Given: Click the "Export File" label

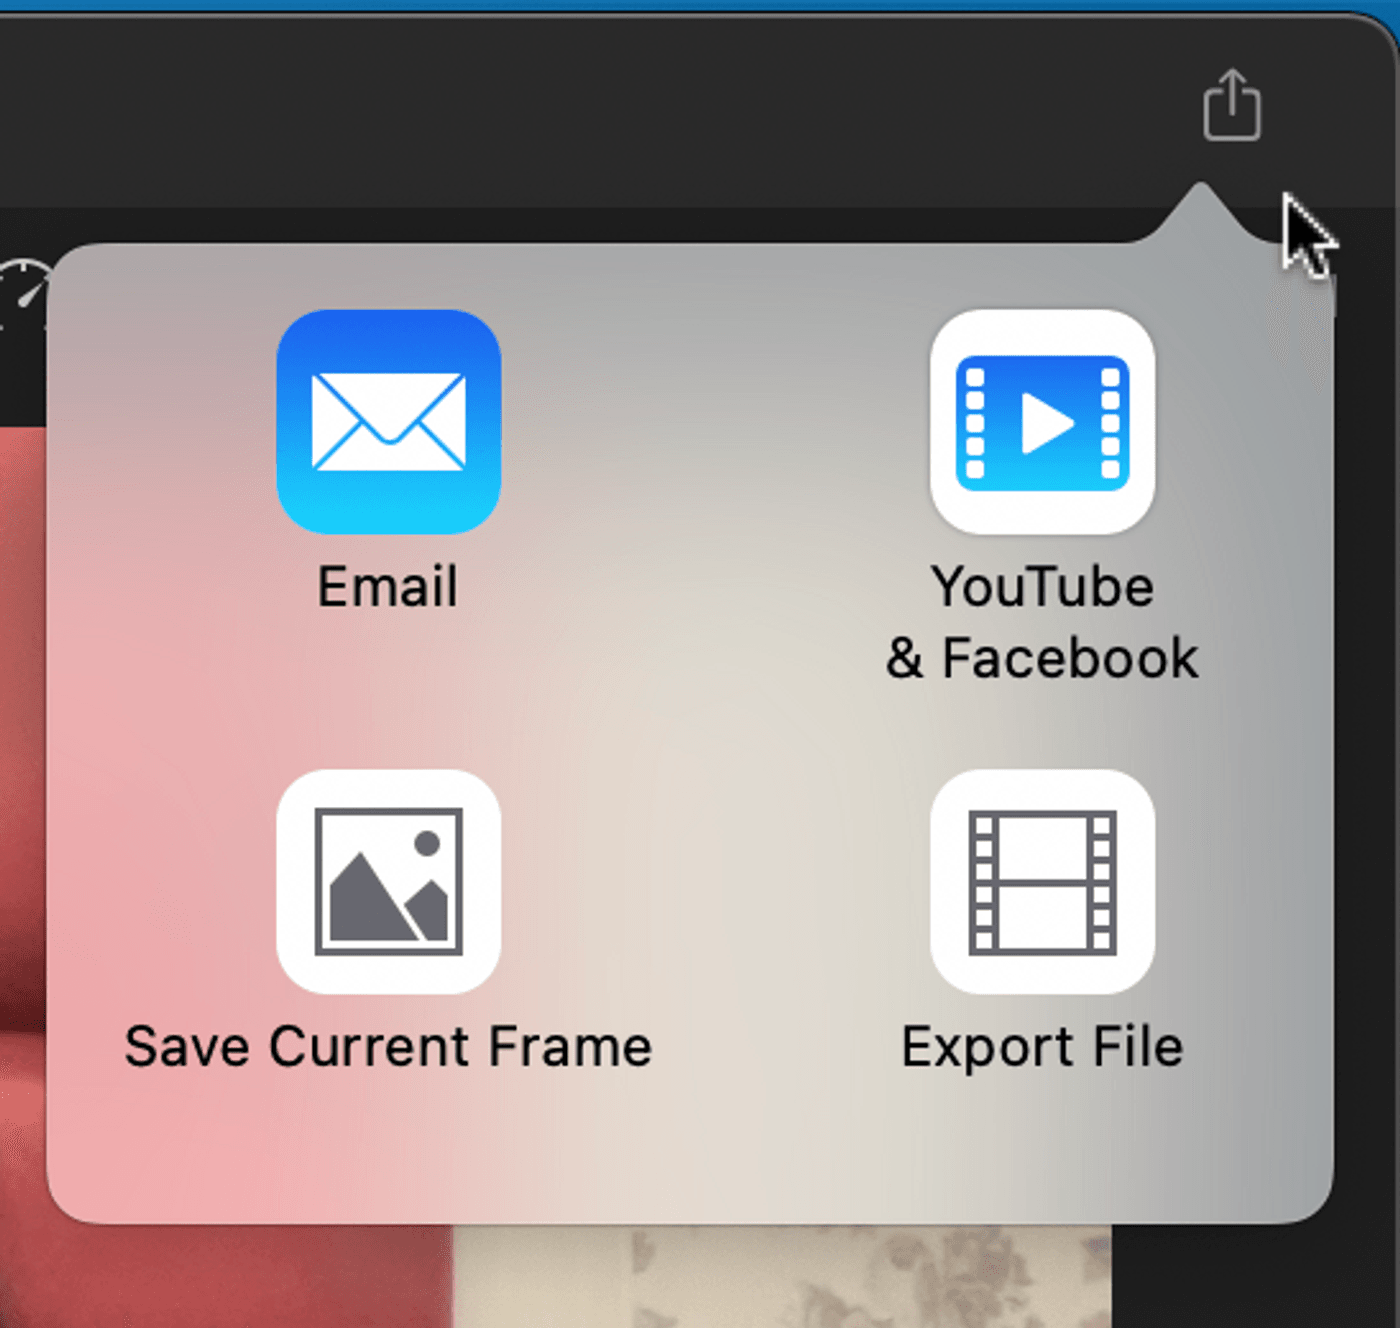Looking at the screenshot, I should [1042, 1047].
